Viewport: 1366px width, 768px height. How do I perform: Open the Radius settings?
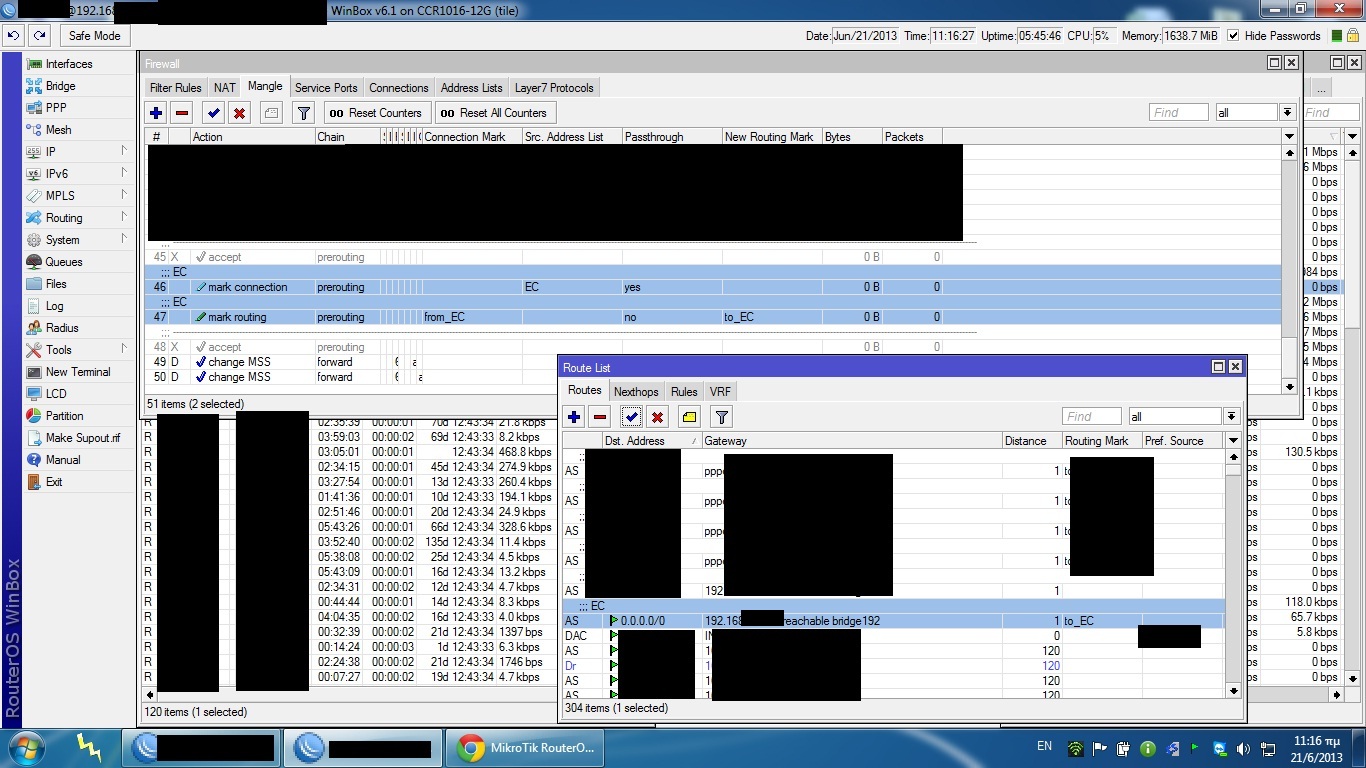pos(62,328)
